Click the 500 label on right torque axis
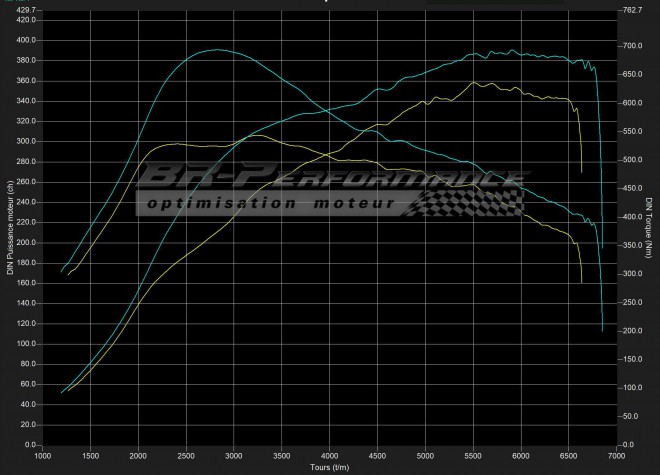 632,160
